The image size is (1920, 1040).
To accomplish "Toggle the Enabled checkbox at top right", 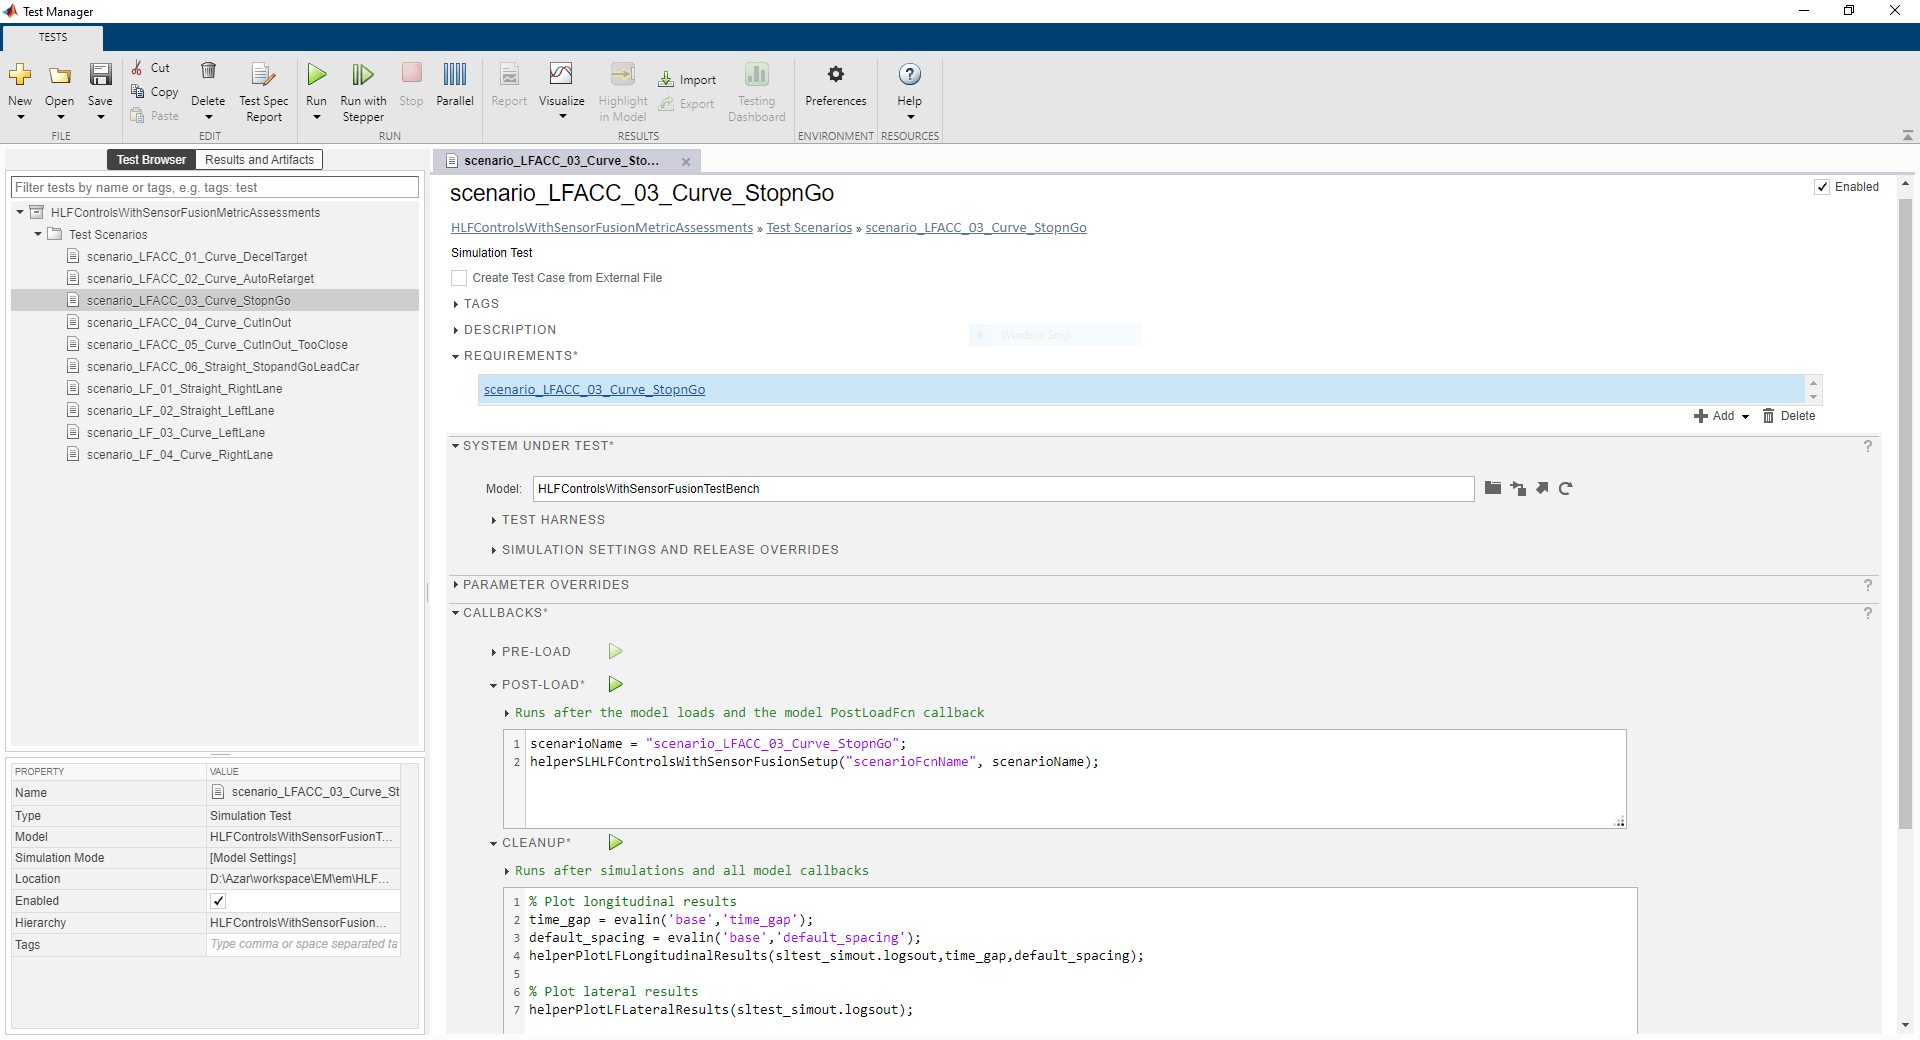I will (x=1822, y=188).
